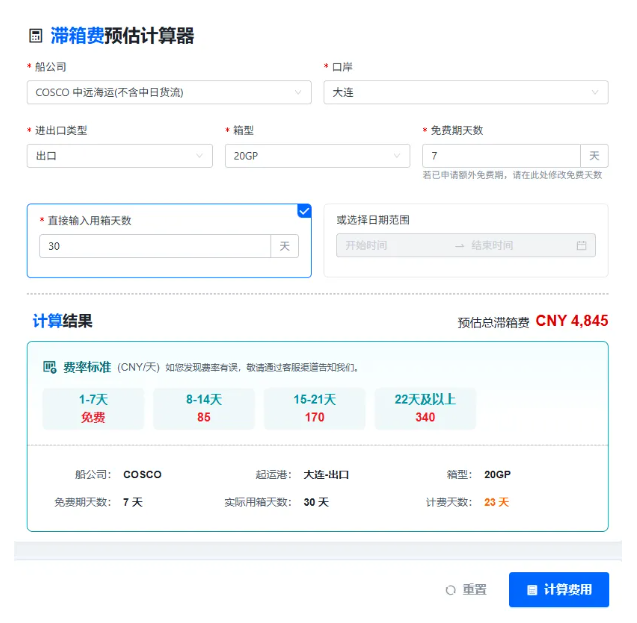Expand the 箱型 dropdown showing 20GP
Screen dimensions: 637x623
(317, 156)
